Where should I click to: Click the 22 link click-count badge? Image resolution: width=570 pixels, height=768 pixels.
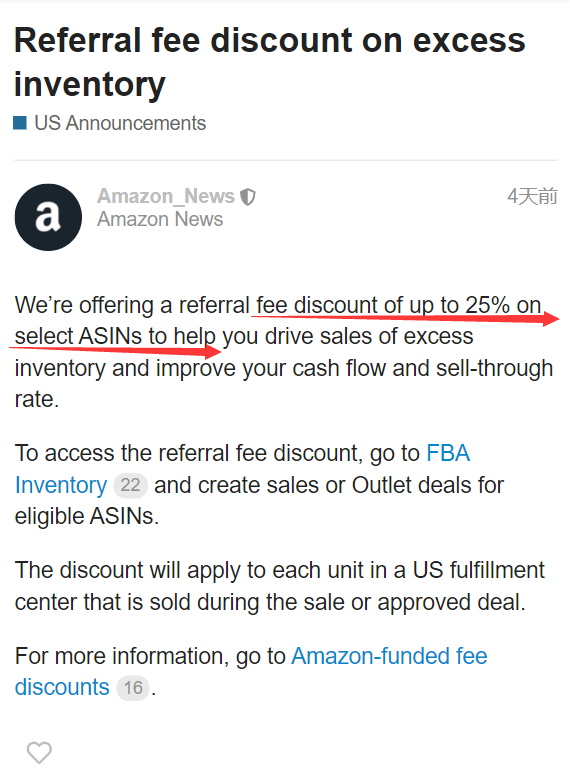(x=130, y=485)
